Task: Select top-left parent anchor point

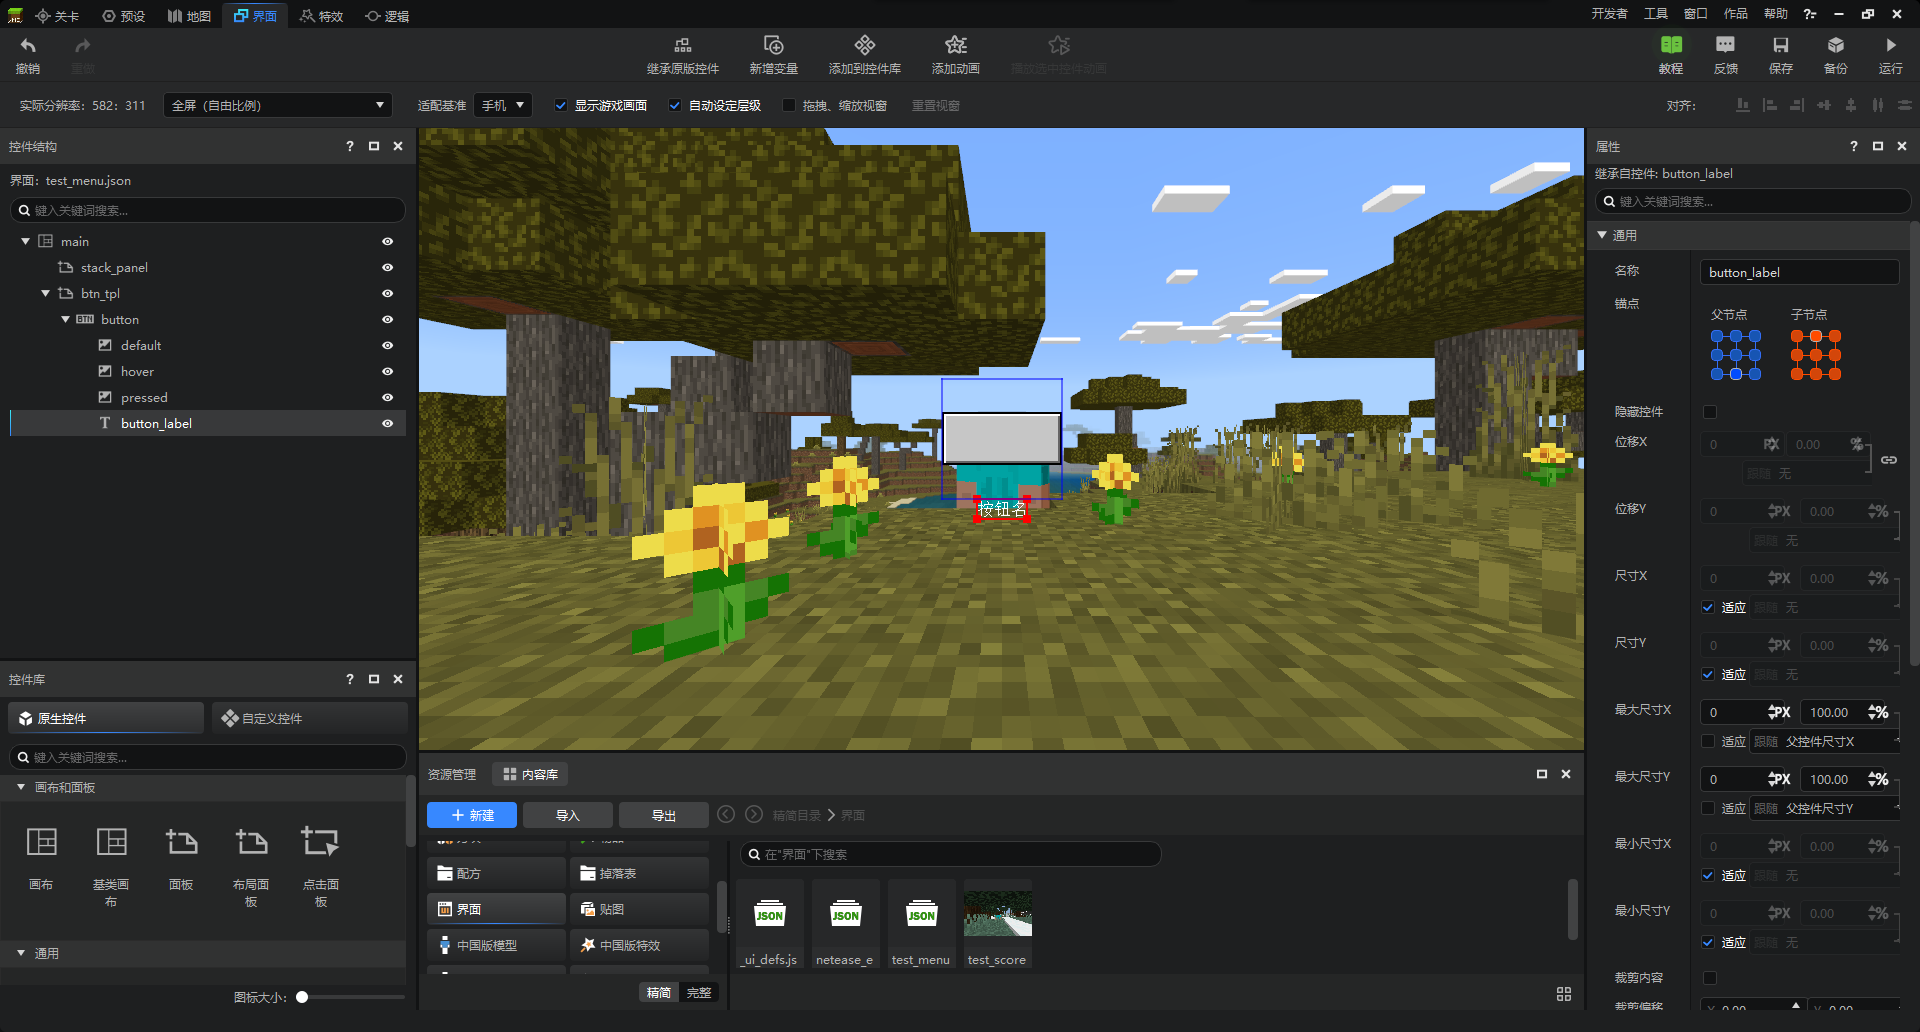Action: (1716, 336)
